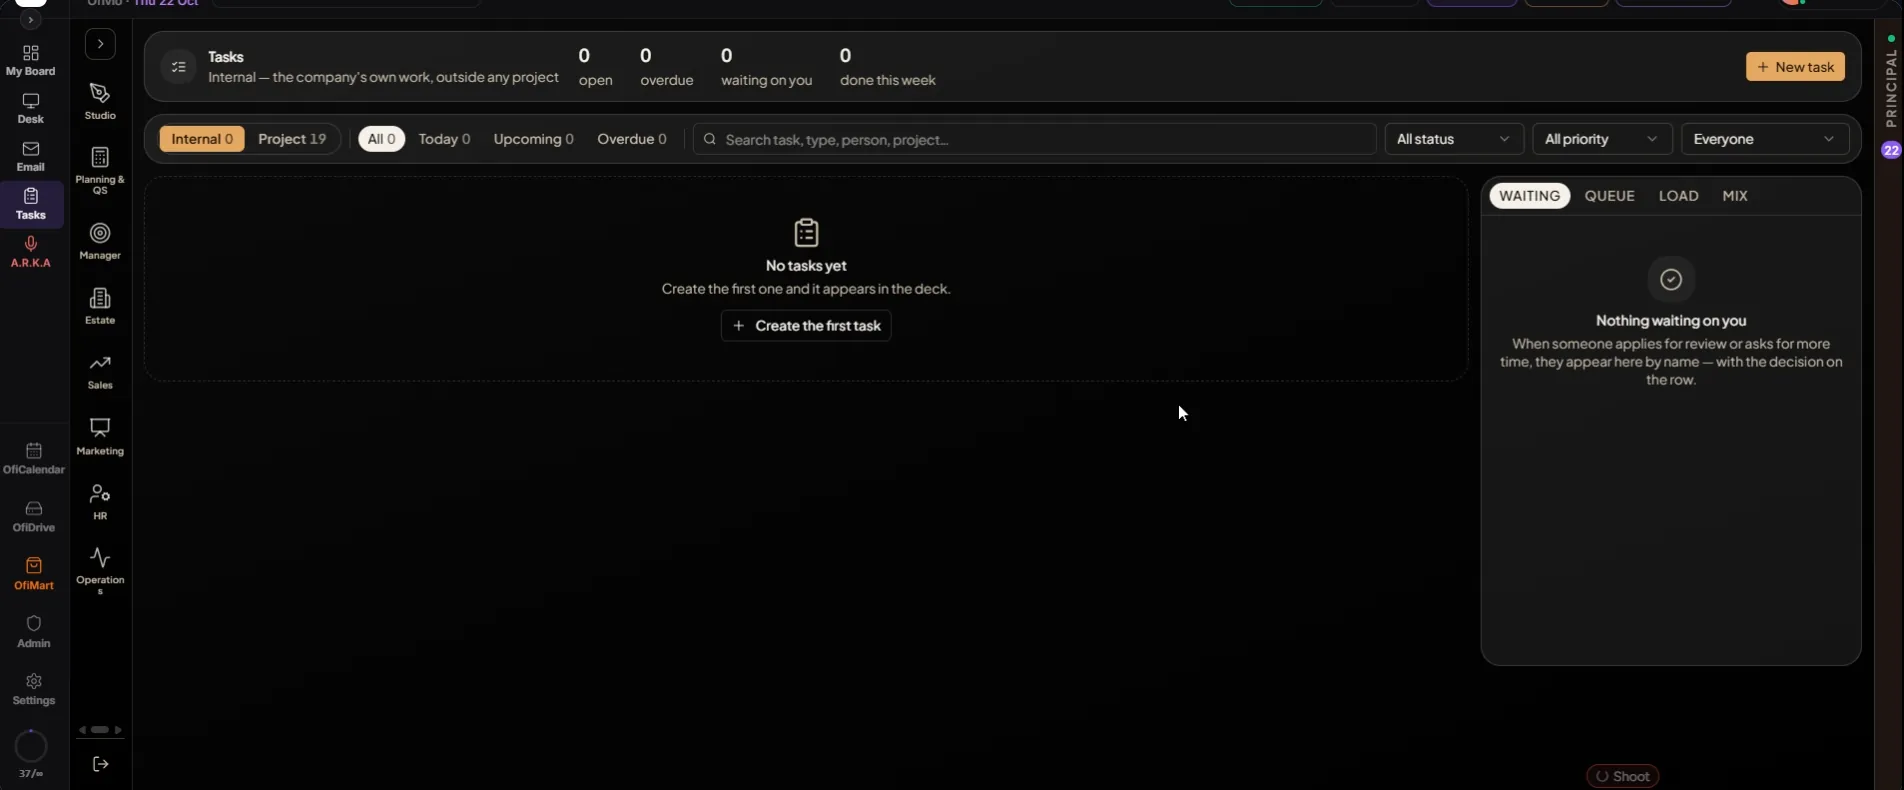Filter tasks by All
This screenshot has height=790, width=1904.
[x=382, y=139]
